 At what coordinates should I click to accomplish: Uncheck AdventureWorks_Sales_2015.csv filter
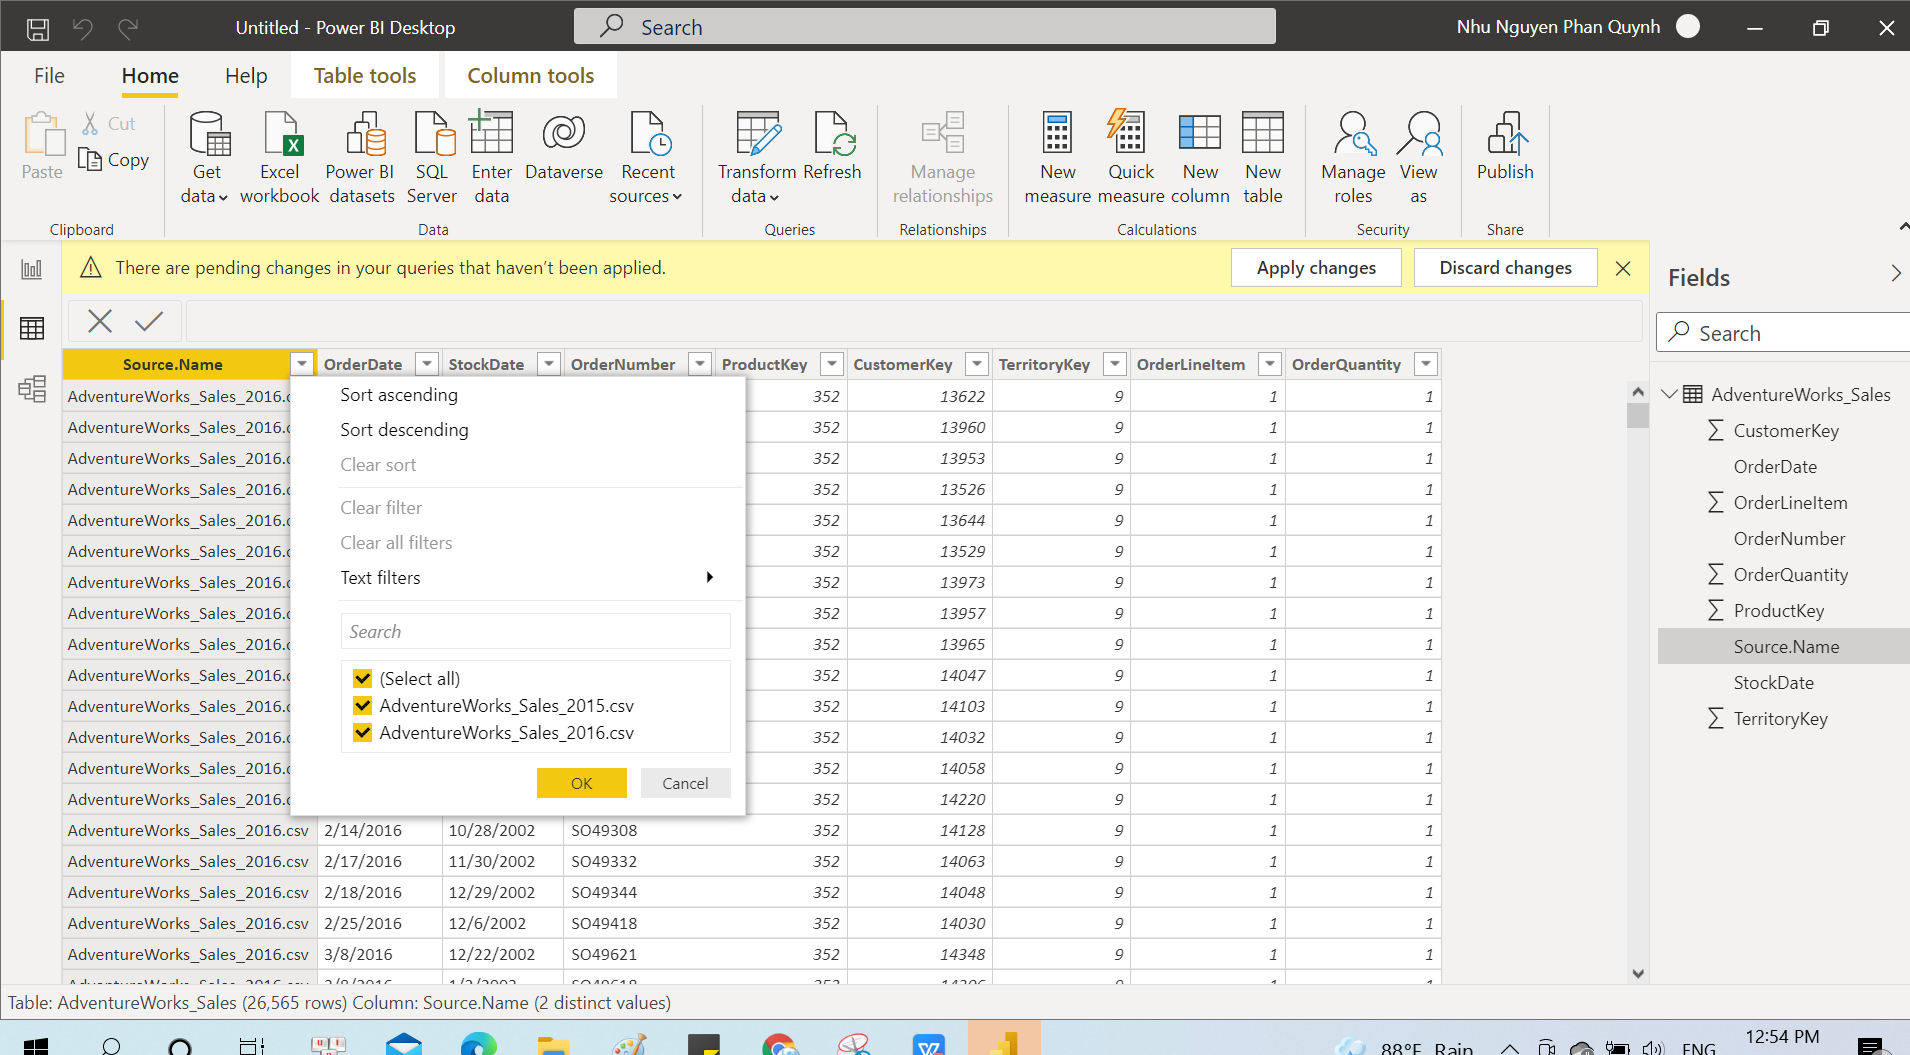[362, 705]
